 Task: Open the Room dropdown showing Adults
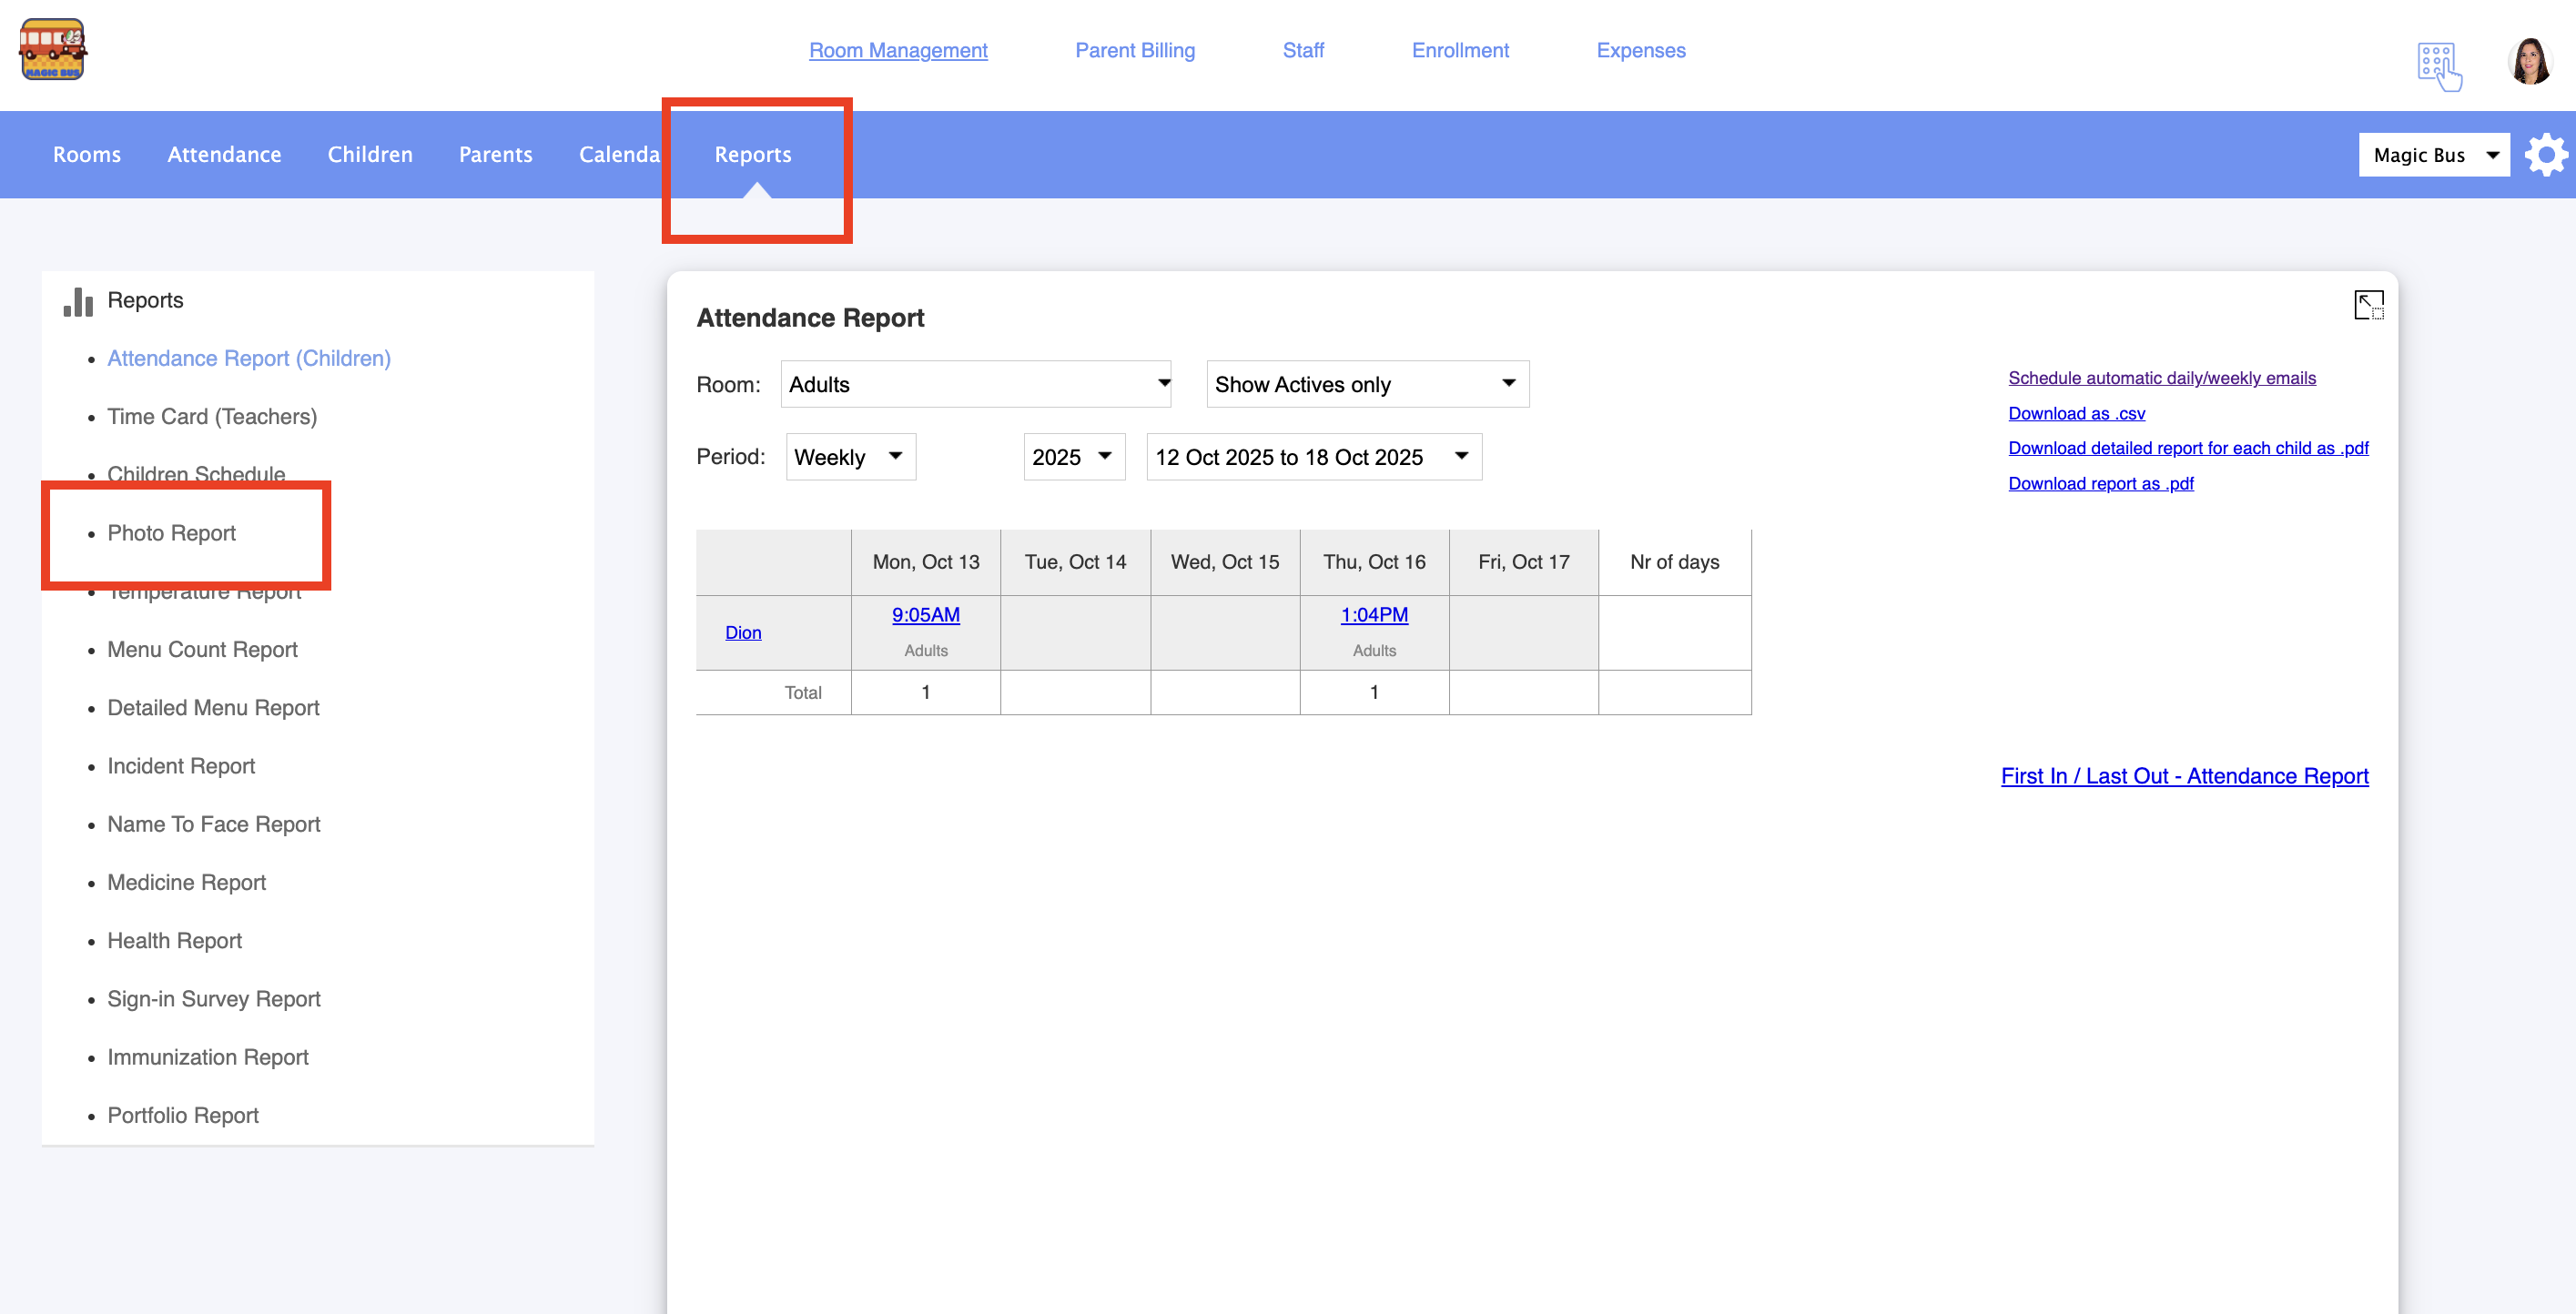tap(975, 384)
